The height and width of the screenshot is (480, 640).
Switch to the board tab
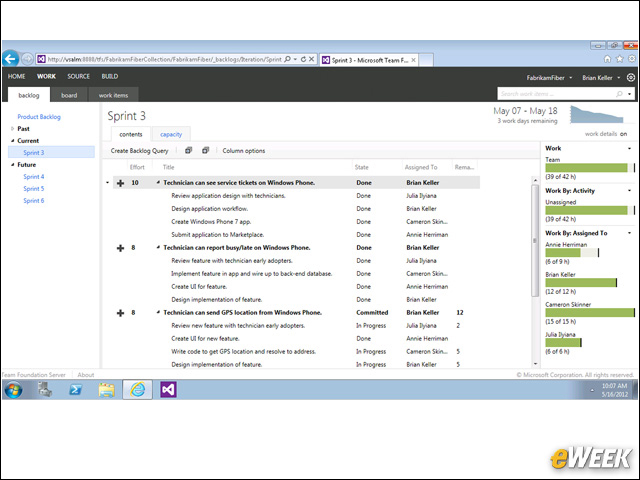point(69,95)
